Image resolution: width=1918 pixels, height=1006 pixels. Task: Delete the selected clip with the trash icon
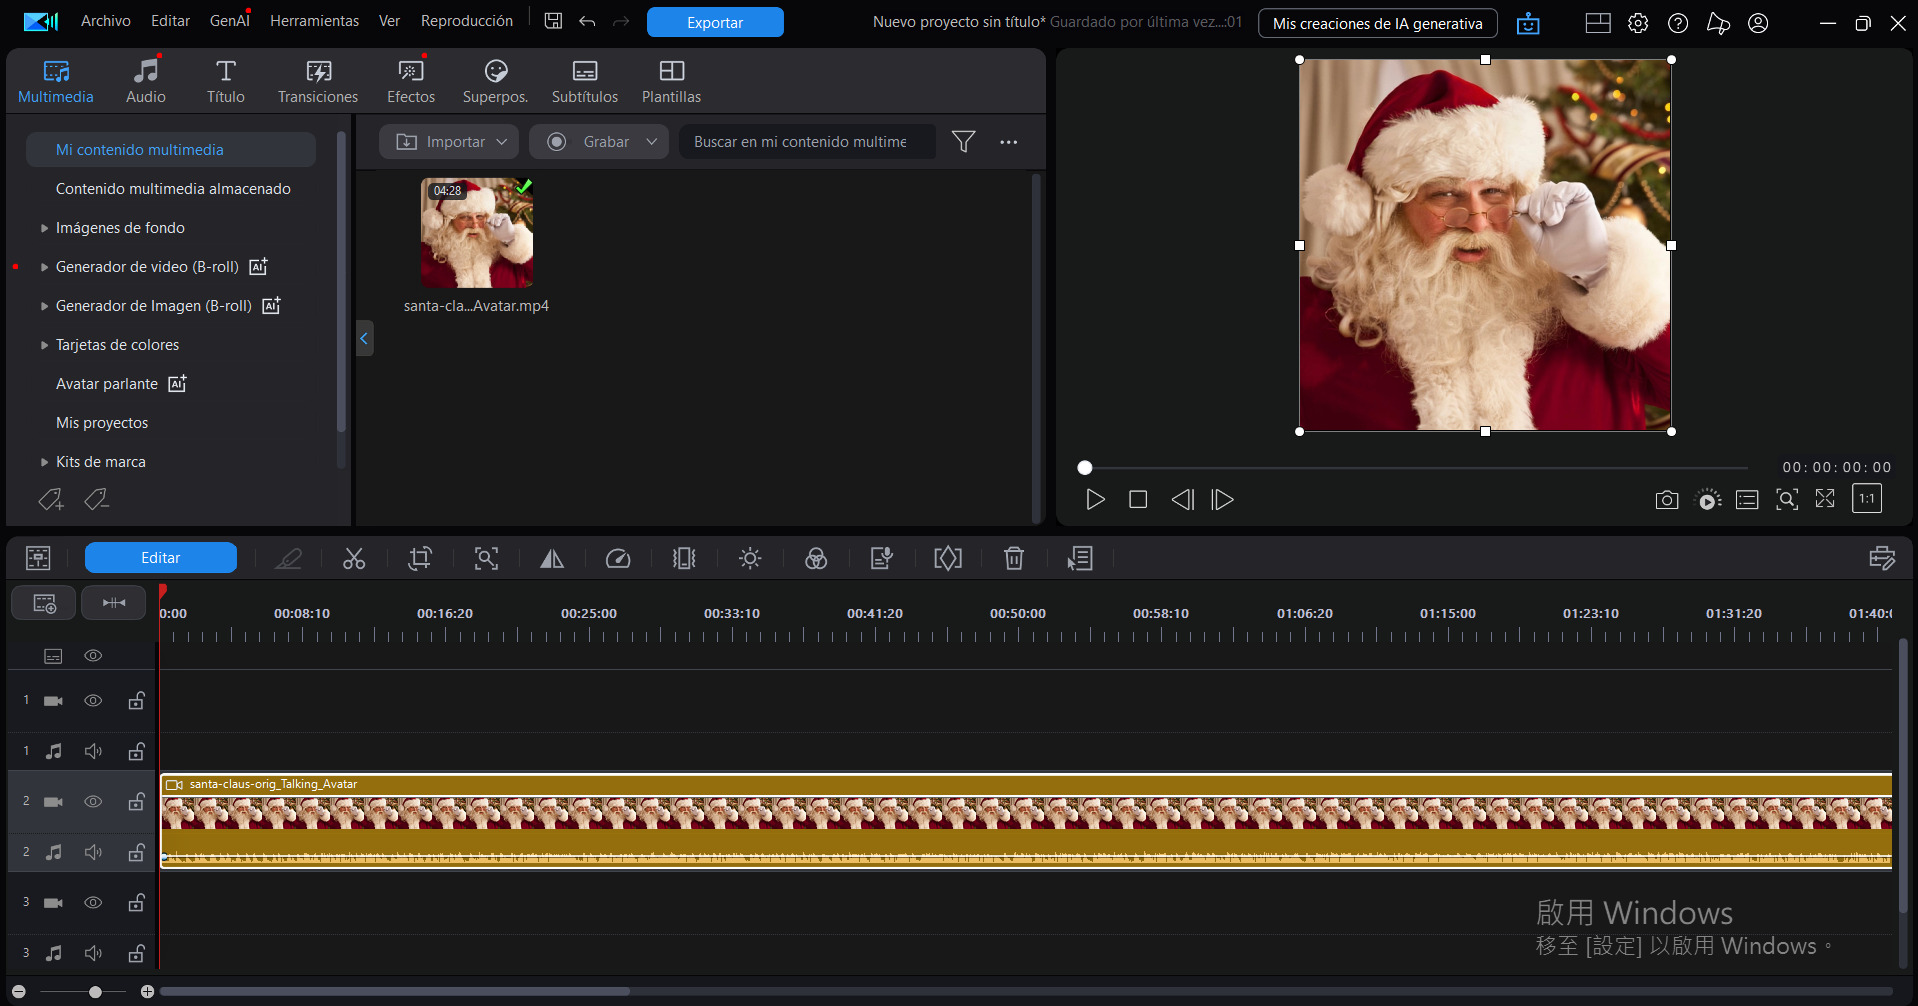point(1013,558)
